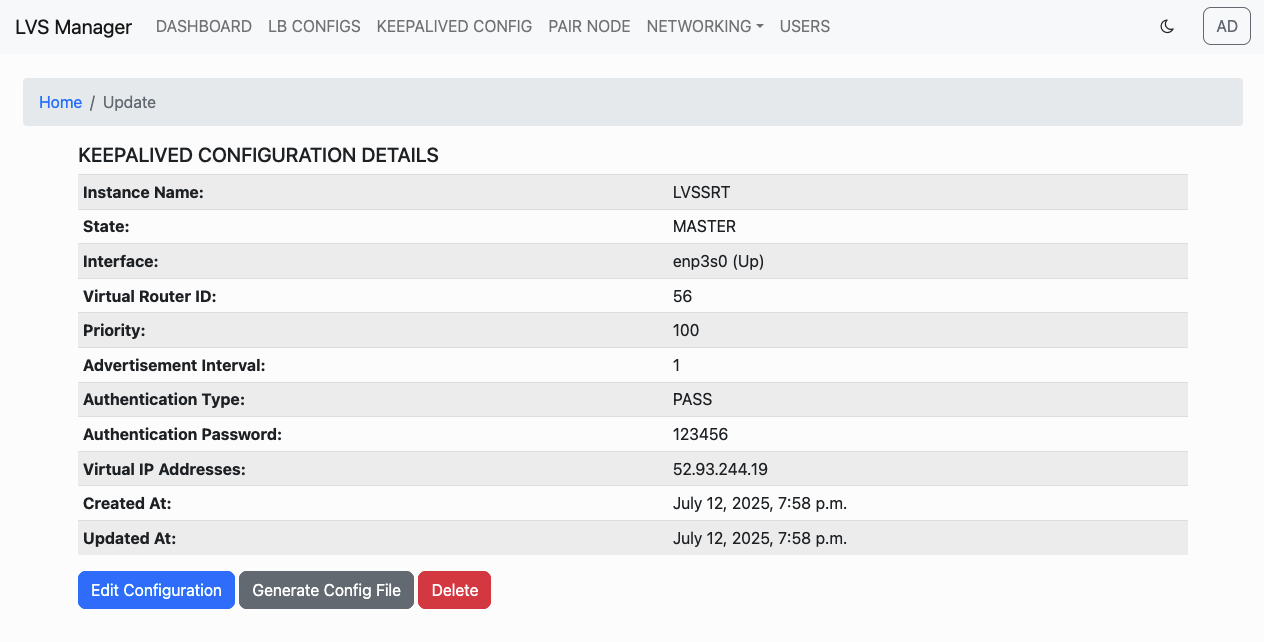Select state value MASTER
This screenshot has width=1264, height=642.
click(x=704, y=226)
